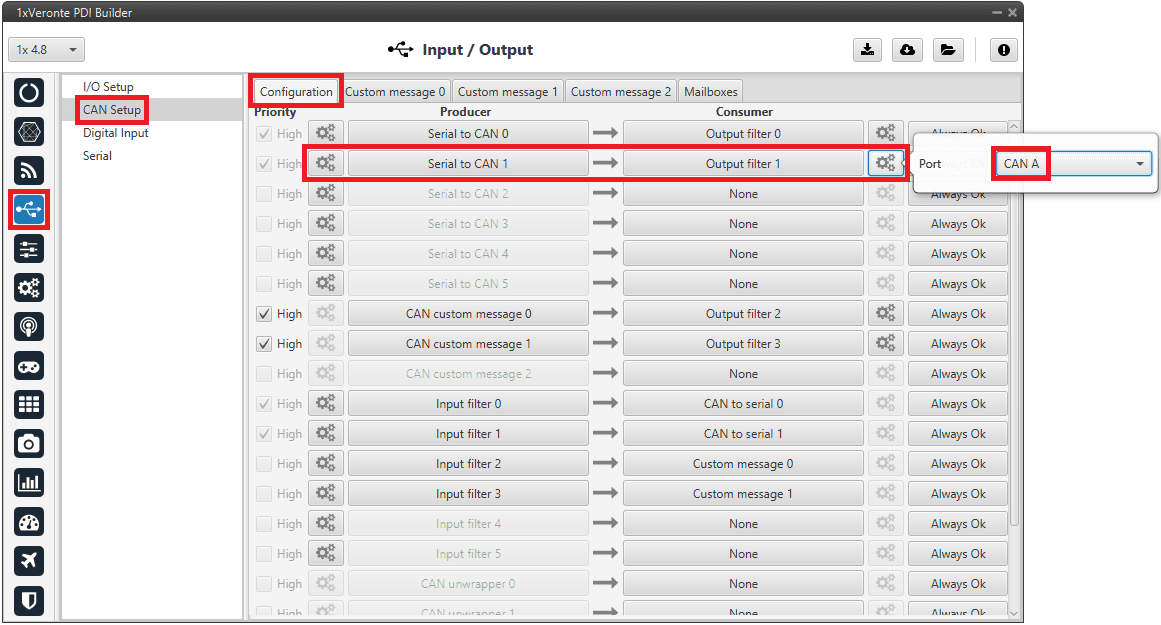Select the gamepad icon in left sidebar
The image size is (1161, 625).
29,366
